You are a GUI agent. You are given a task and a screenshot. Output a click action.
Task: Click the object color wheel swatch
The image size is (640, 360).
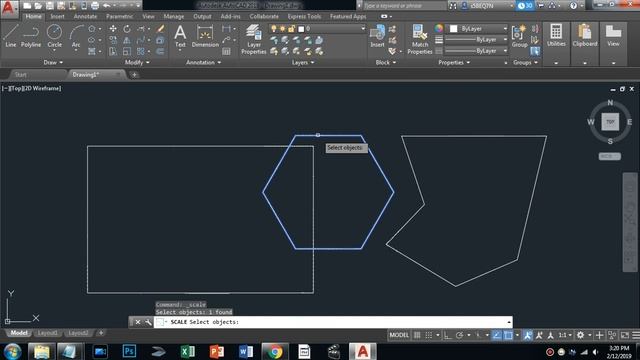tap(439, 28)
